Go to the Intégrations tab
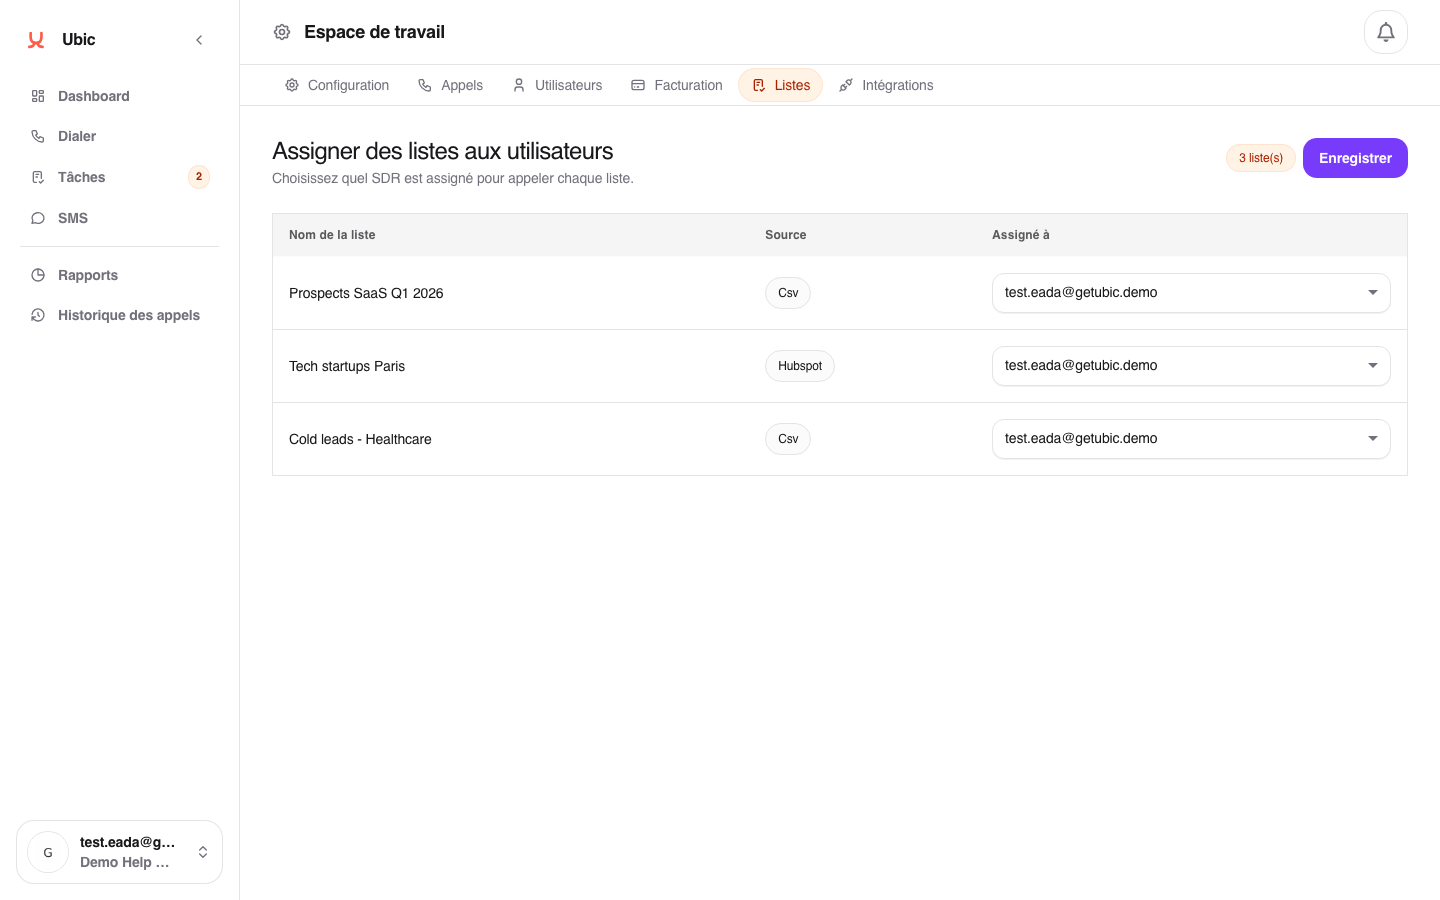The width and height of the screenshot is (1440, 900). (x=886, y=85)
